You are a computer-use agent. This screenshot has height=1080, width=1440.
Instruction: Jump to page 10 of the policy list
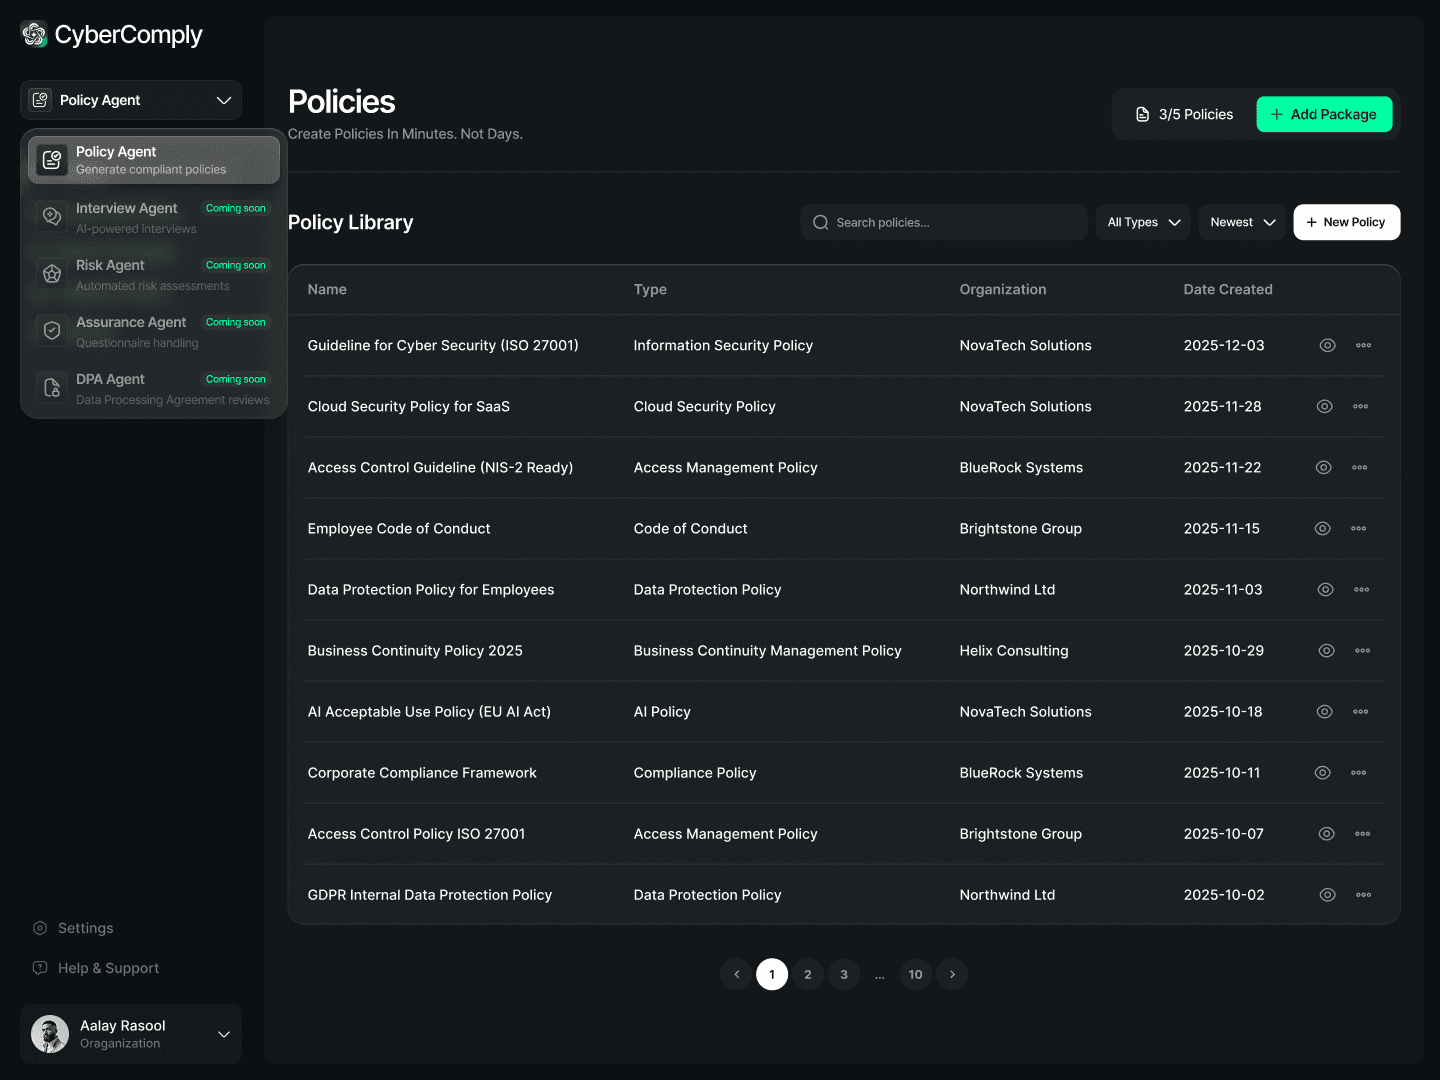(x=915, y=974)
